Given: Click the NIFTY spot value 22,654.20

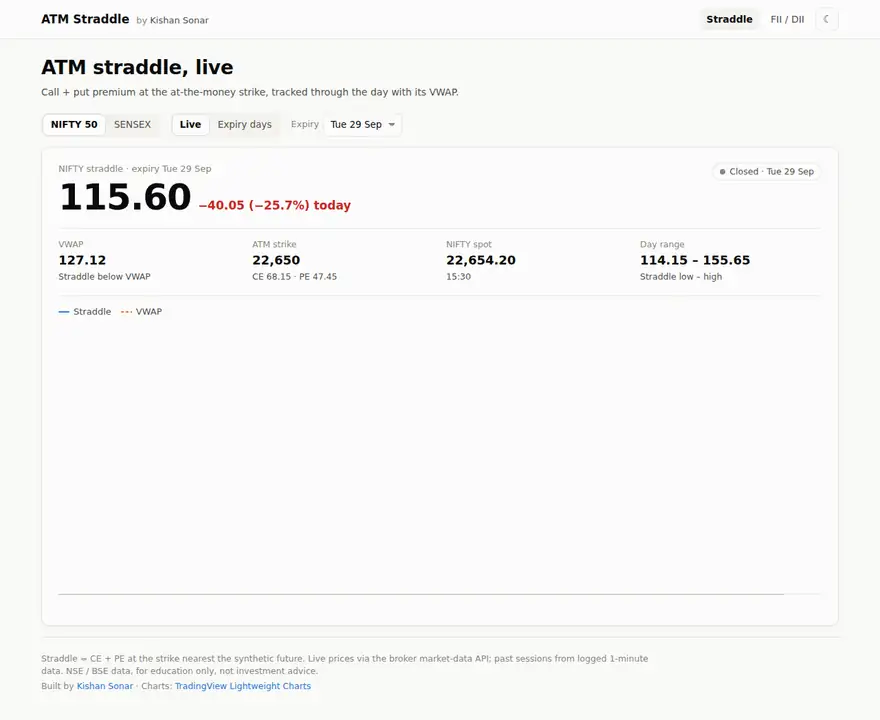Looking at the screenshot, I should [x=481, y=260].
